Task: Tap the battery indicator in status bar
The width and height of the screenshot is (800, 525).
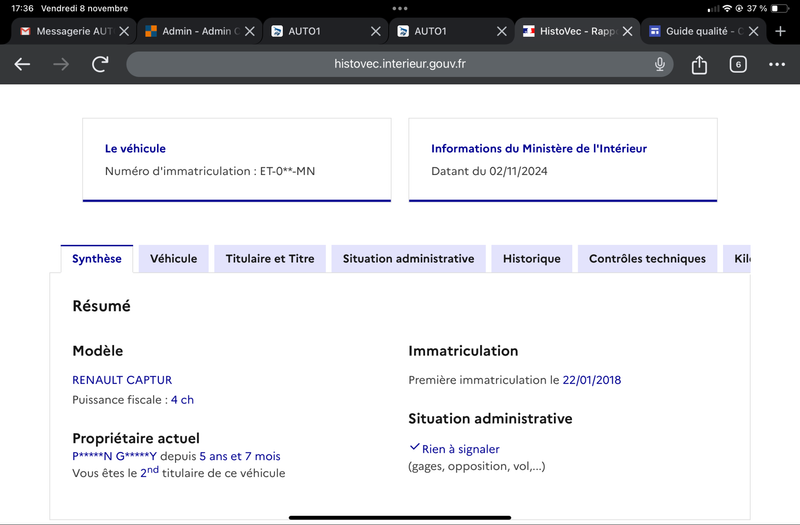Action: click(x=780, y=9)
